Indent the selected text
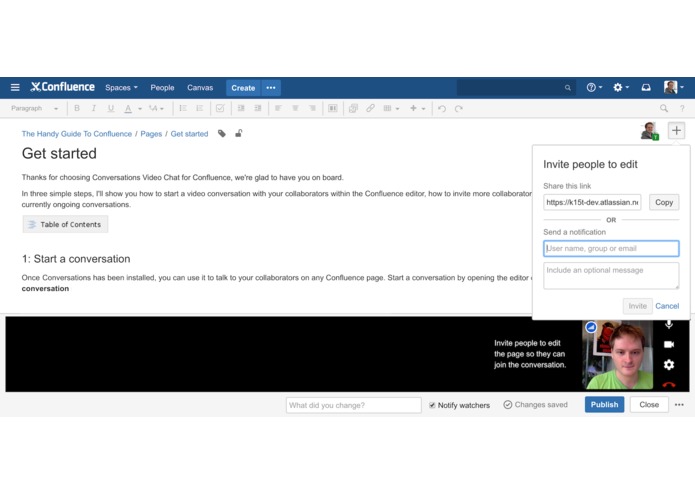This screenshot has width=695, height=494. (258, 108)
